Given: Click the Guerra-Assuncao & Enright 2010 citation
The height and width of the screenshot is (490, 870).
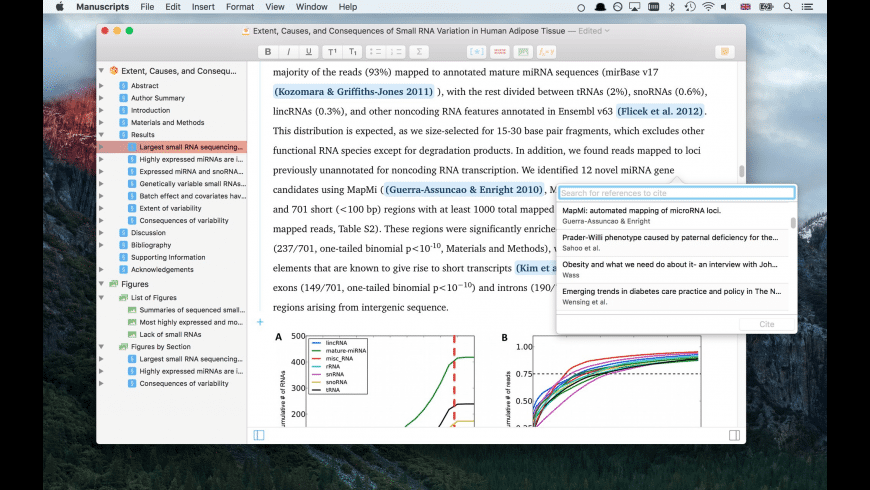Looking at the screenshot, I should [x=464, y=190].
